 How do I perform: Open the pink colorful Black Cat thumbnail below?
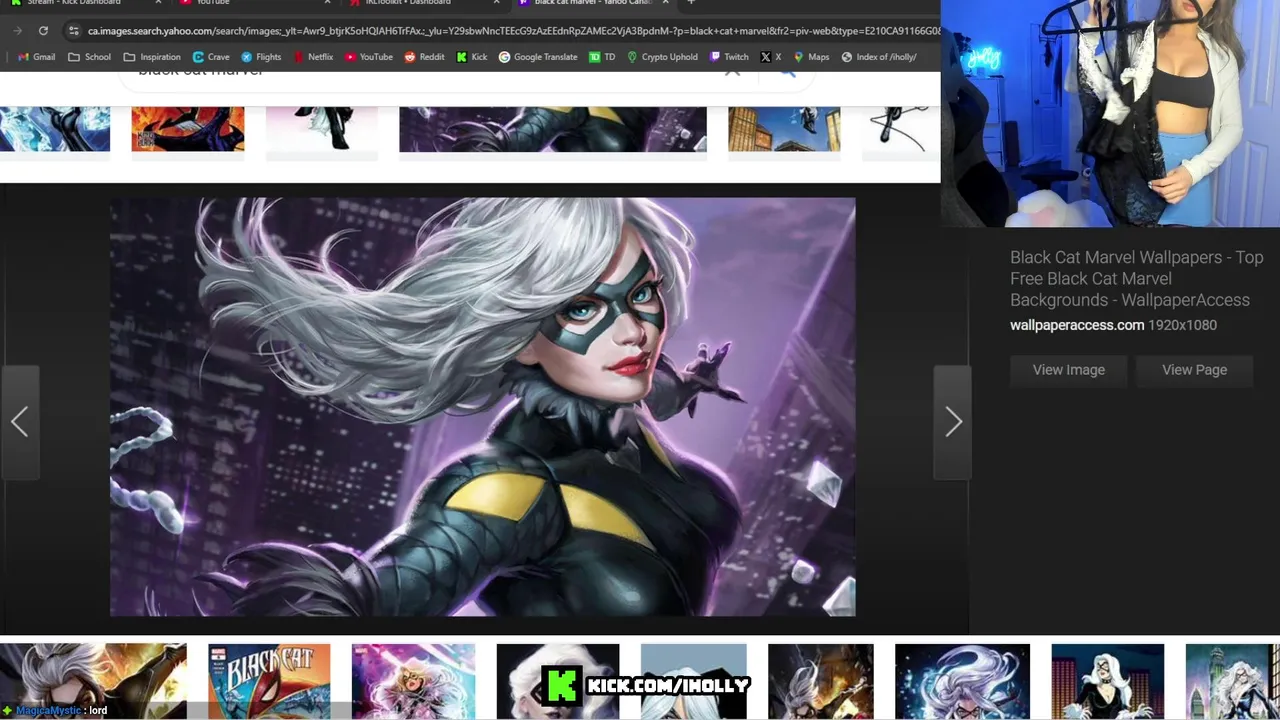click(413, 681)
